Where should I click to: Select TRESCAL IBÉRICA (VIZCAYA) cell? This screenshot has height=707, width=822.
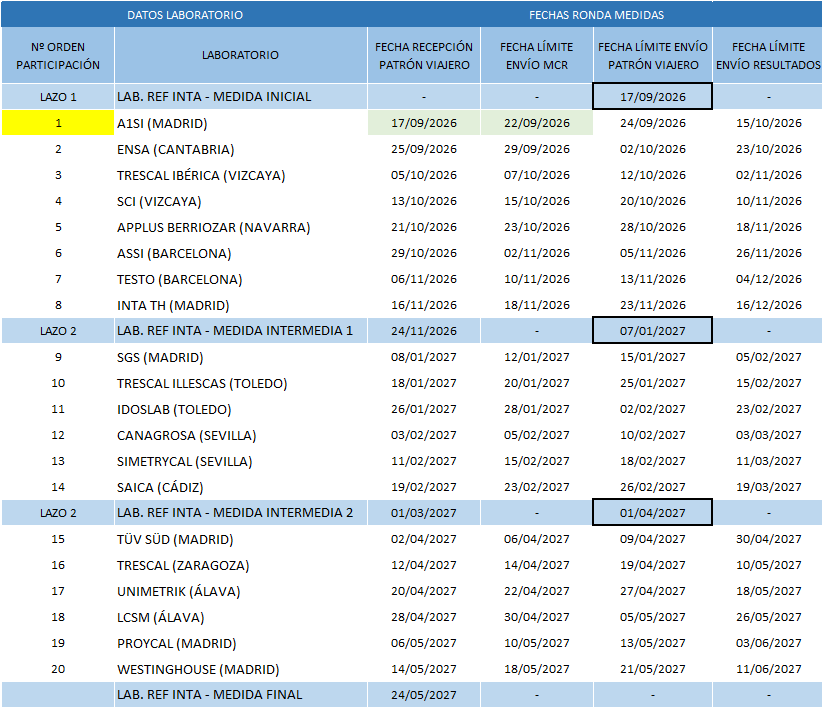tap(241, 175)
